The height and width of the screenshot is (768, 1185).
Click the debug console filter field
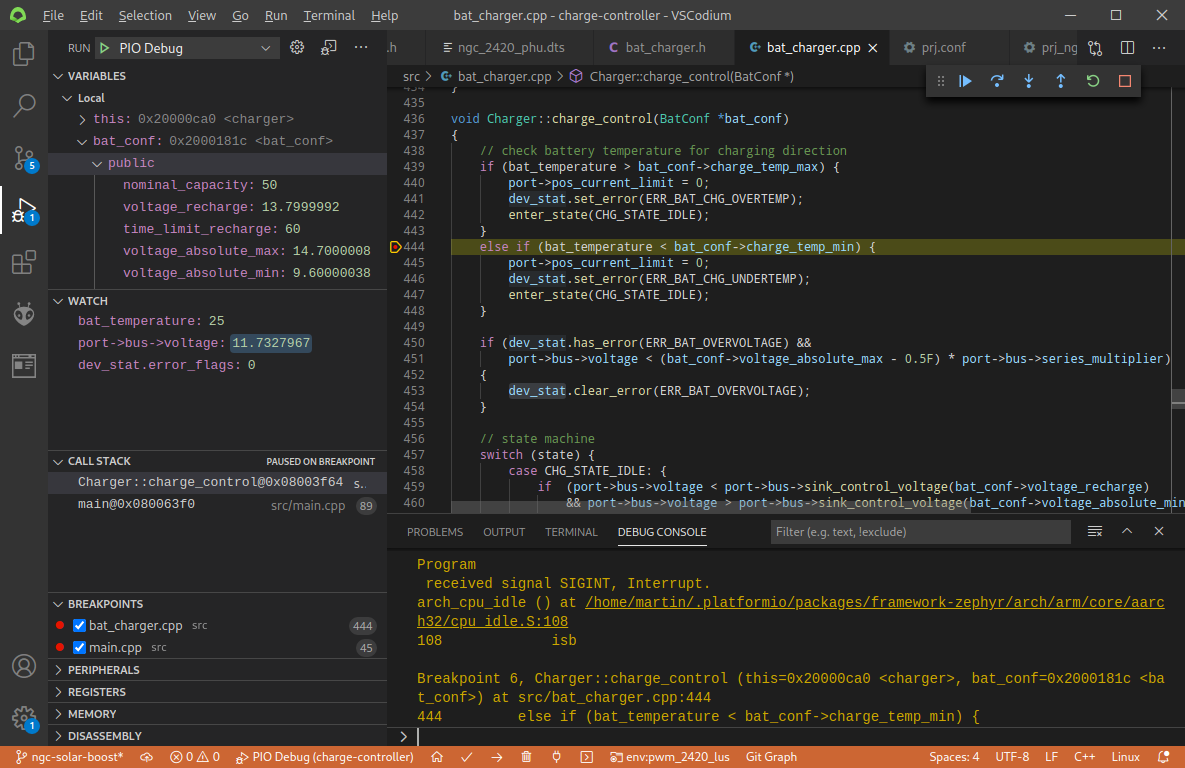pos(920,532)
